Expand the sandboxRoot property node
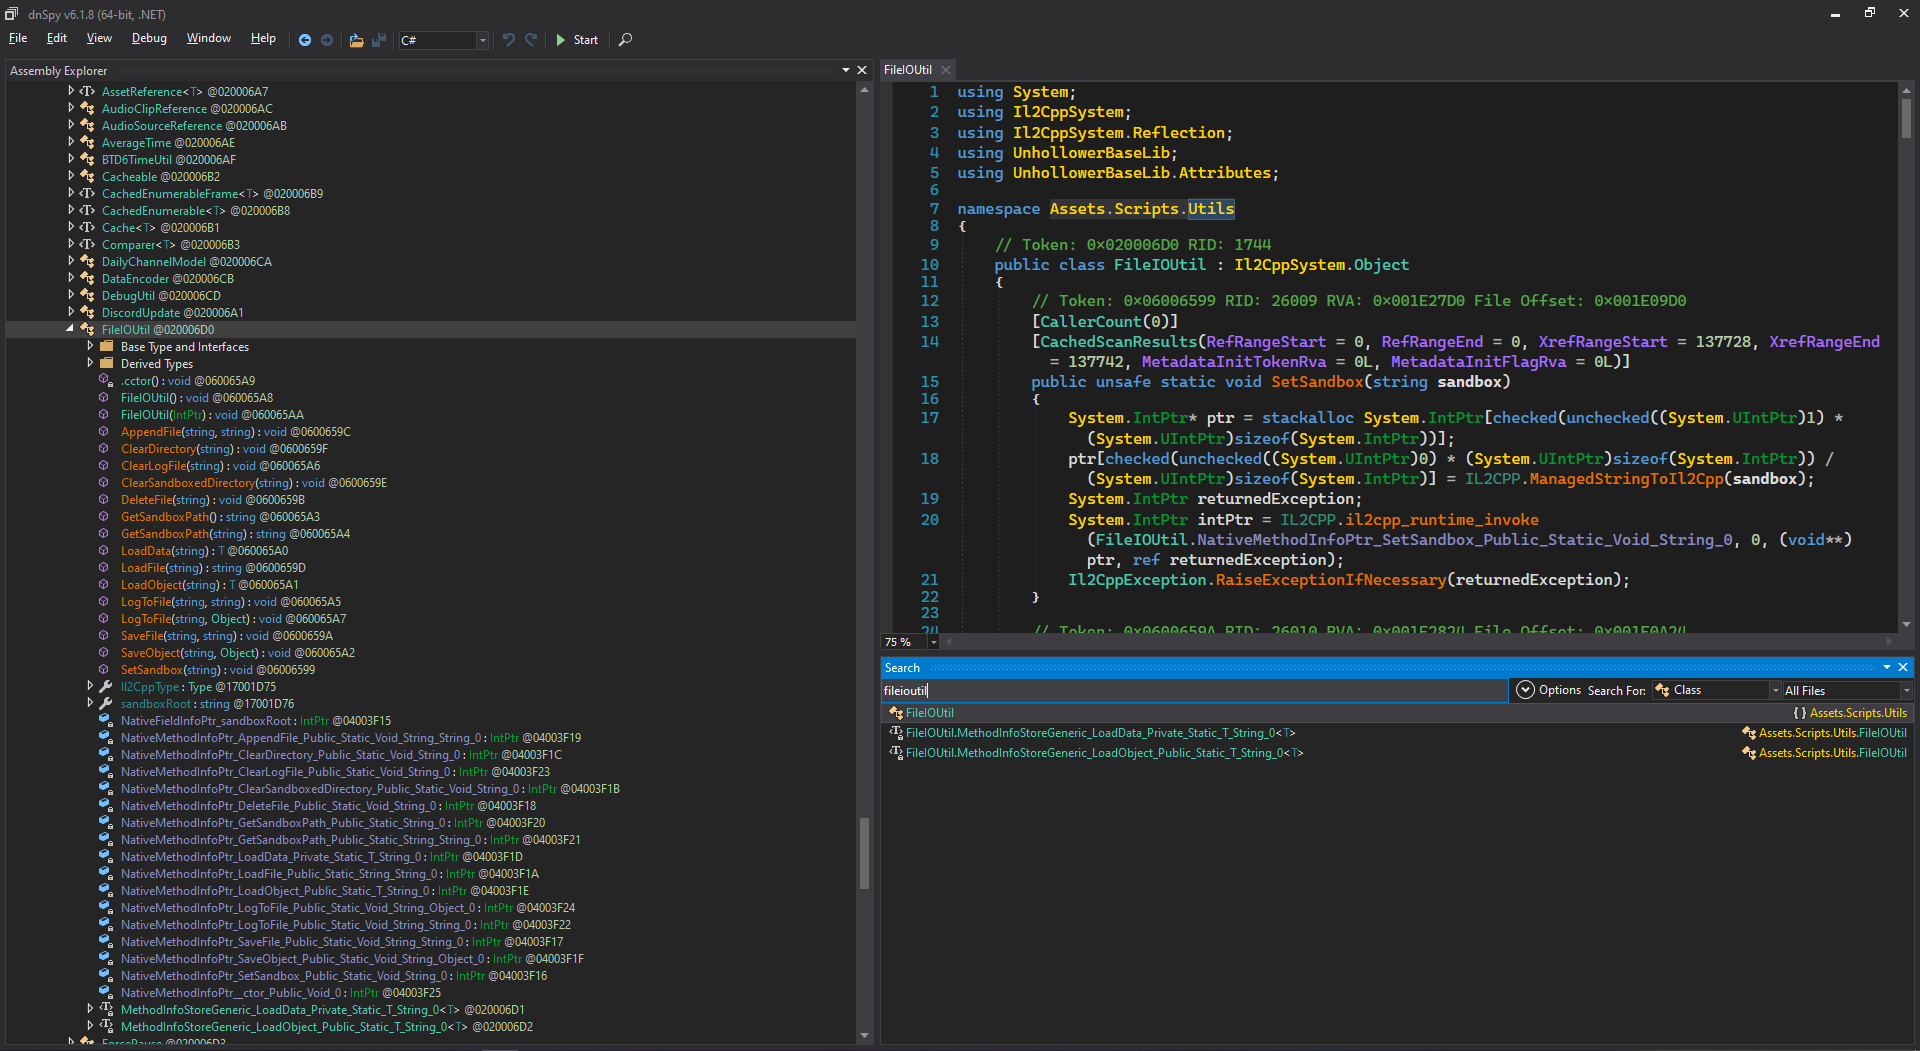The width and height of the screenshot is (1920, 1051). [90, 703]
